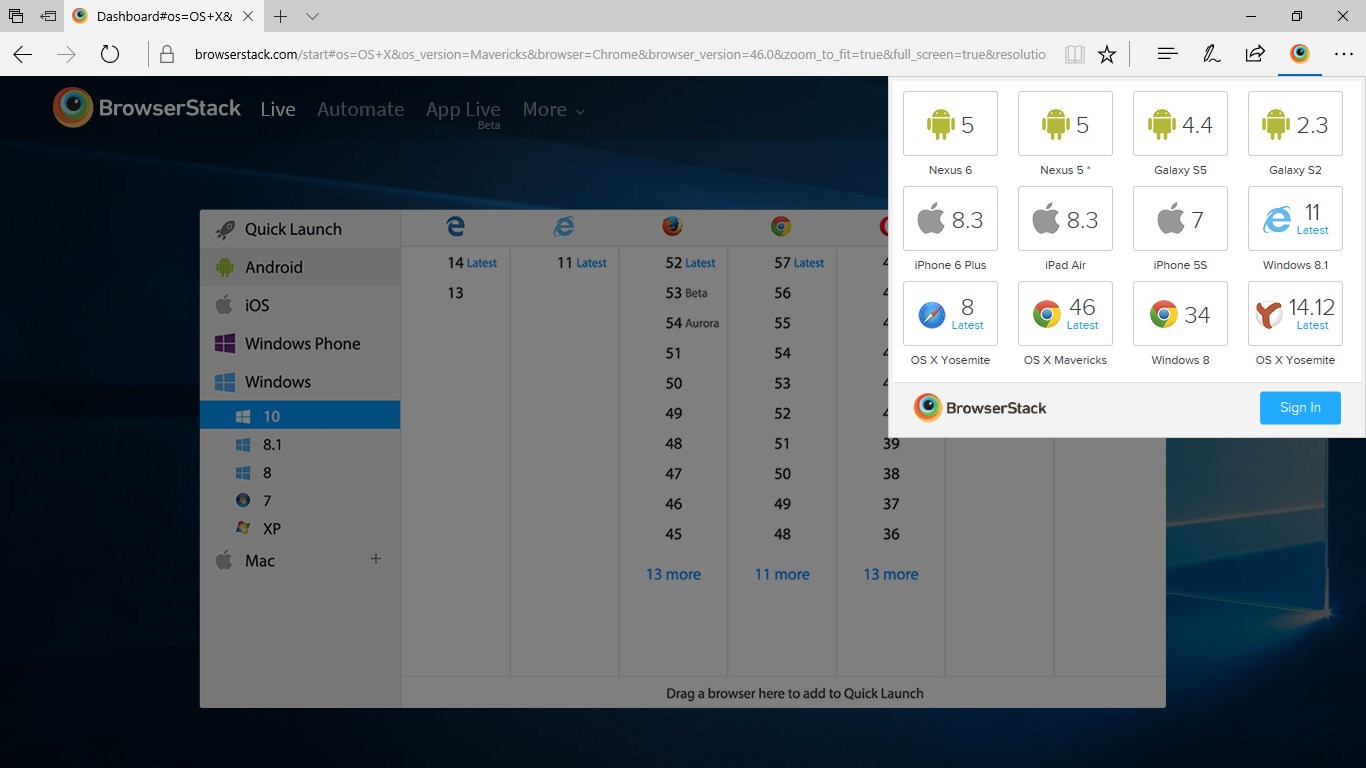Refresh the page

pos(110,54)
